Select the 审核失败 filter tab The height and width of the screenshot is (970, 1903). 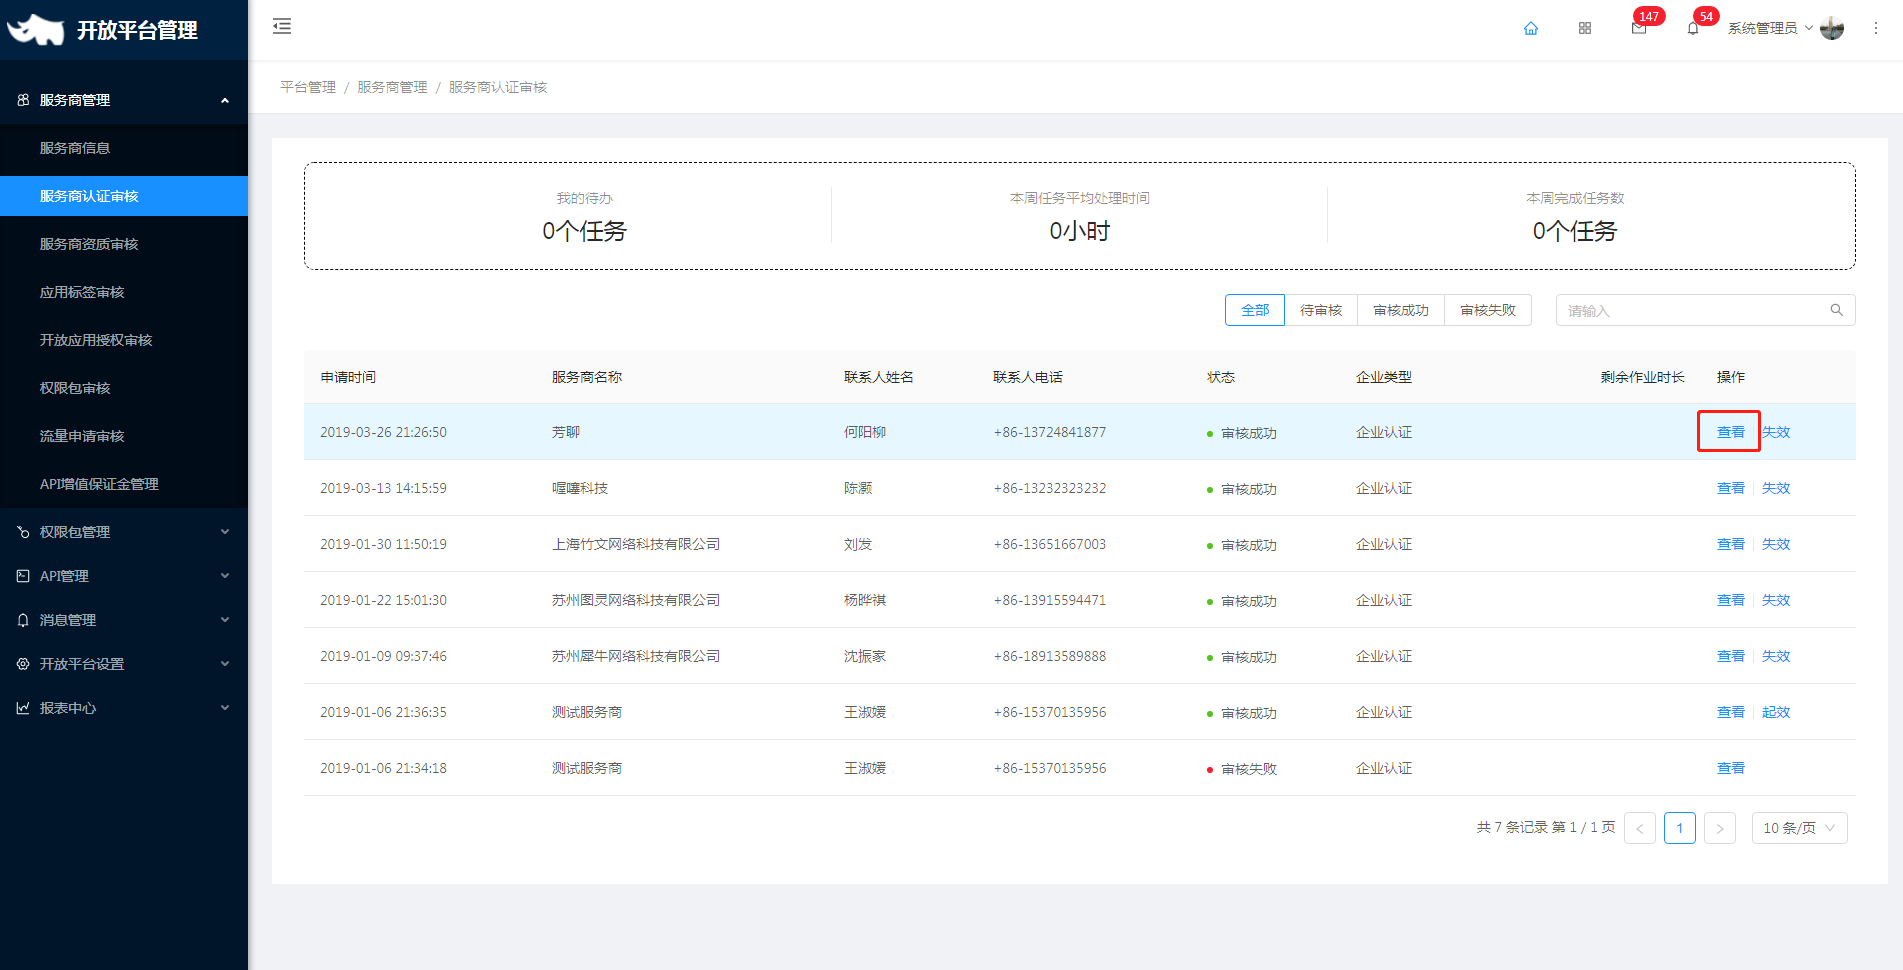click(x=1488, y=310)
